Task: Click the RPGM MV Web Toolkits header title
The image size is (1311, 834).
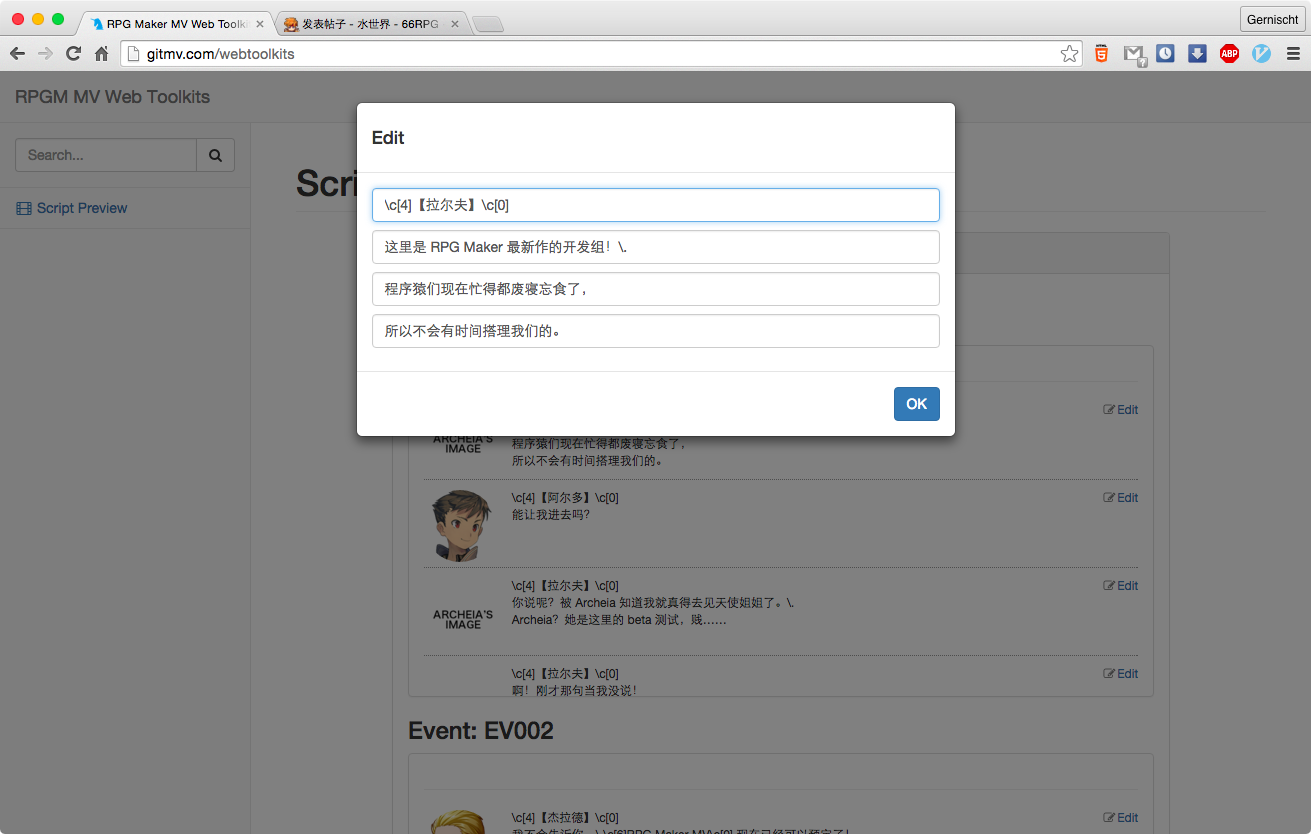Action: [x=112, y=97]
